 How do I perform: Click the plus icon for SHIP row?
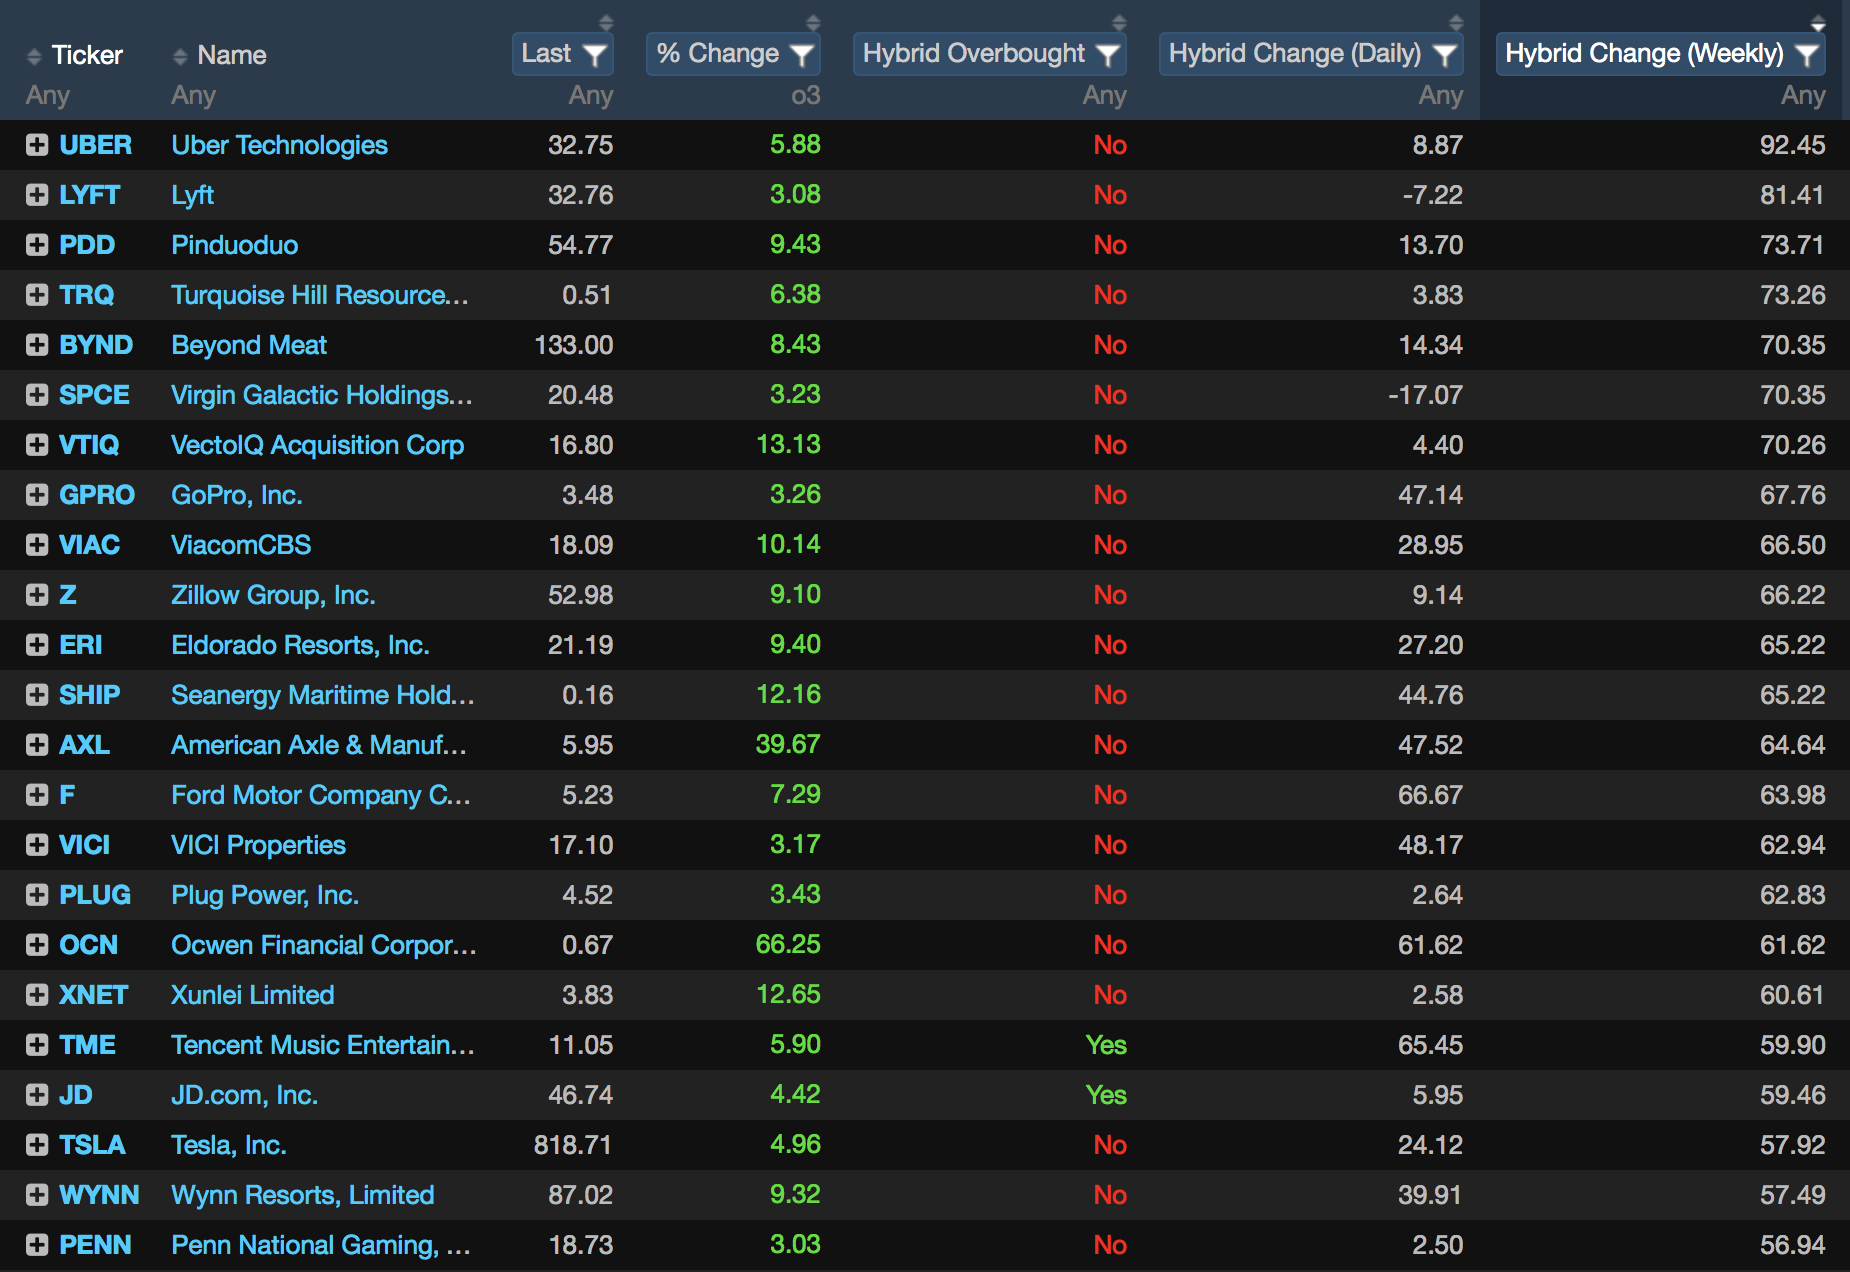coord(37,695)
